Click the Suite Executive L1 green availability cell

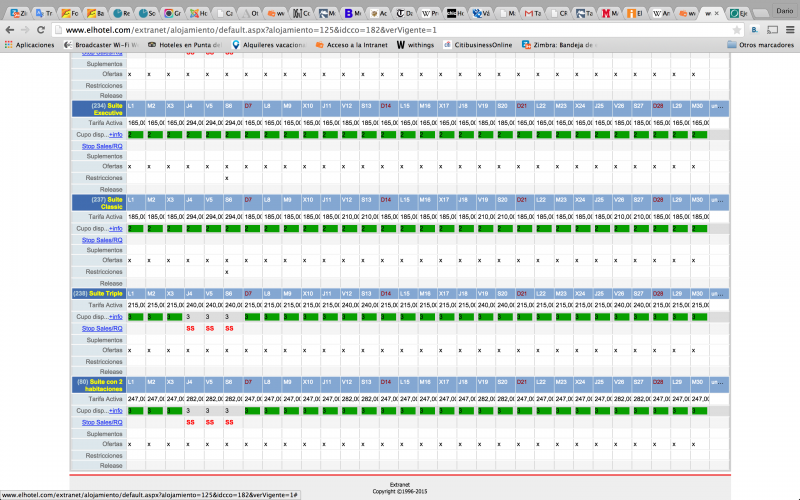pyautogui.click(x=136, y=133)
